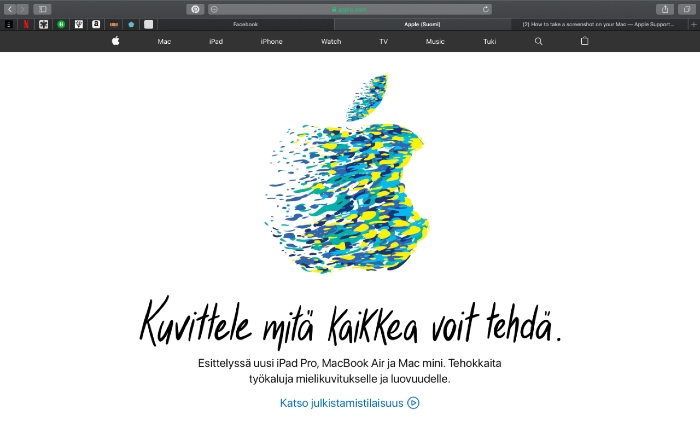Open the first black pinned tab
Viewport: 700px width, 438px height.
[9, 25]
